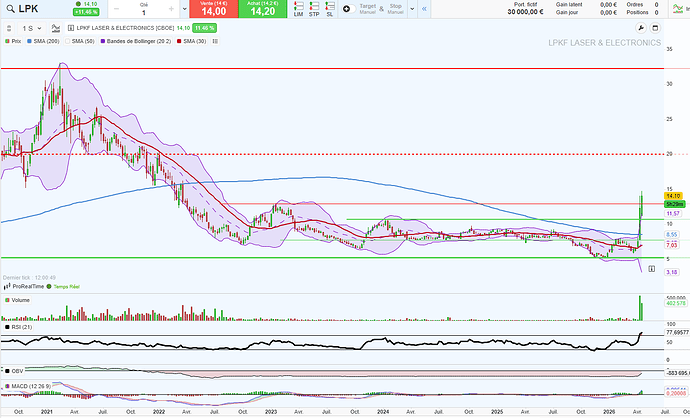Place an SL stop-limit order
This screenshot has height=418, width=690.
pyautogui.click(x=330, y=9)
